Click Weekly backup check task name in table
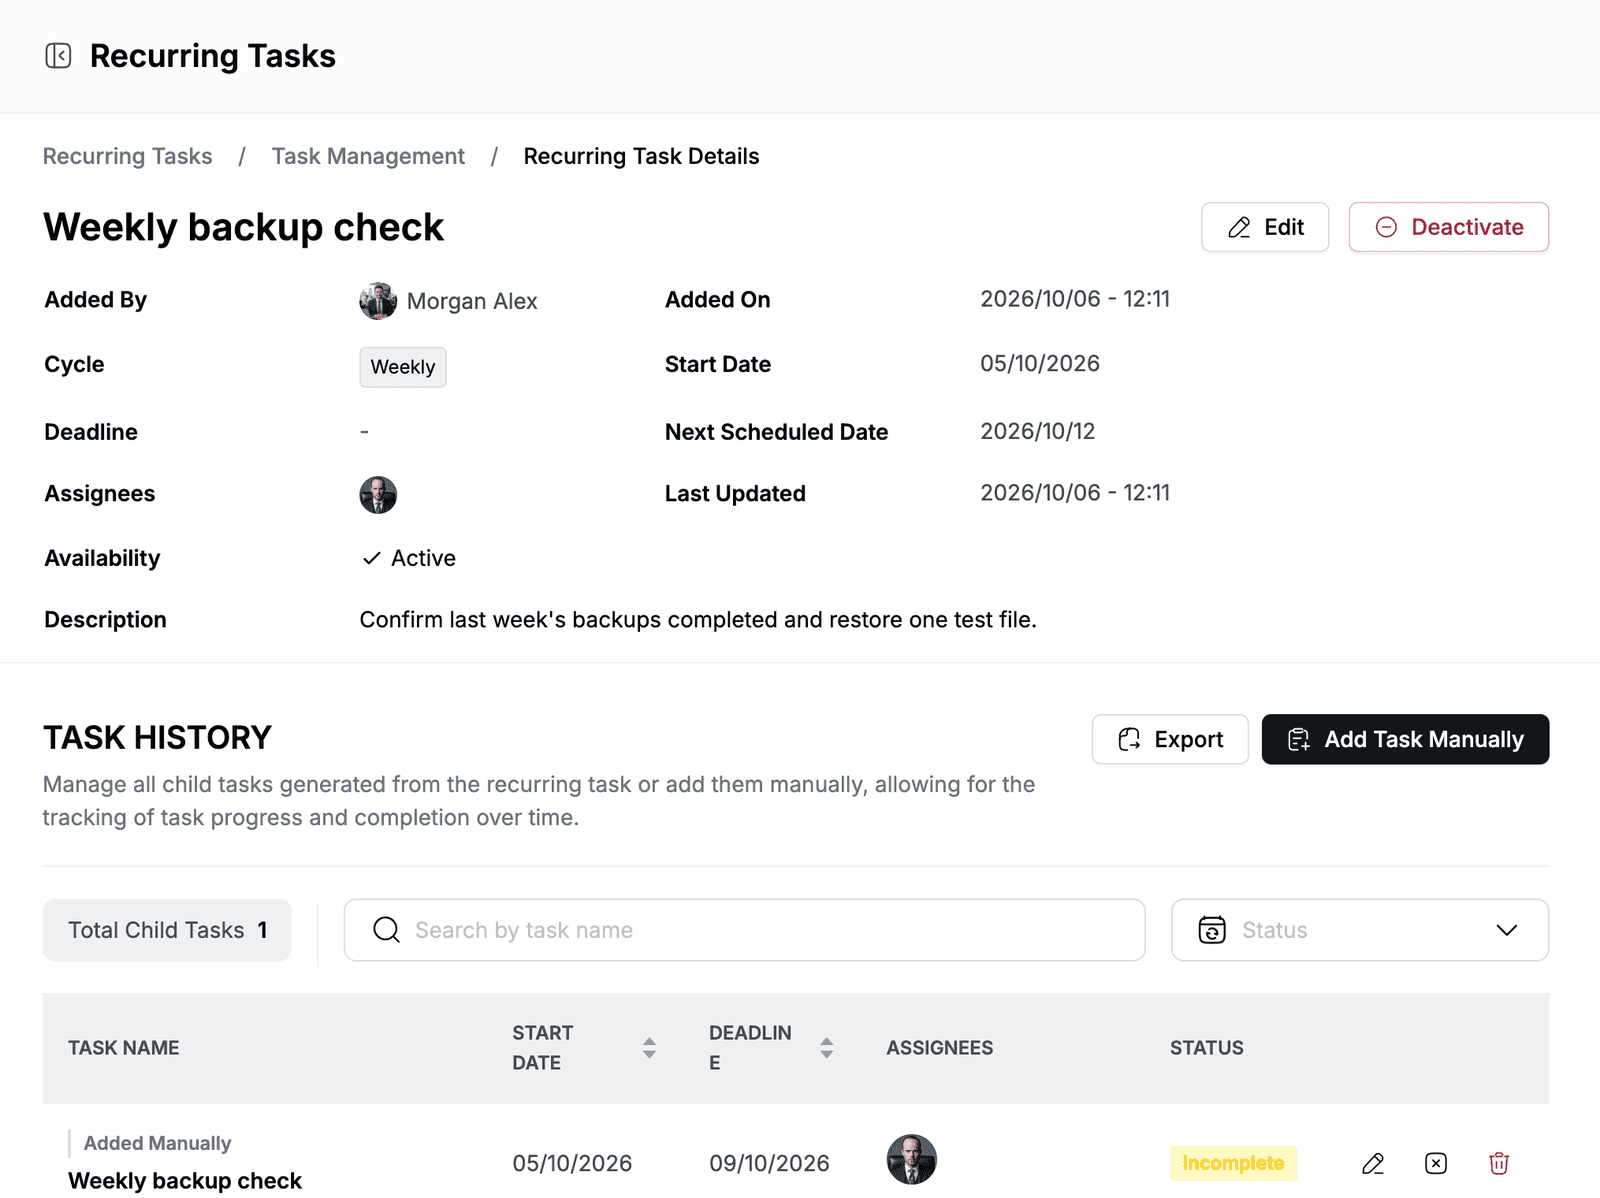 tap(185, 1181)
